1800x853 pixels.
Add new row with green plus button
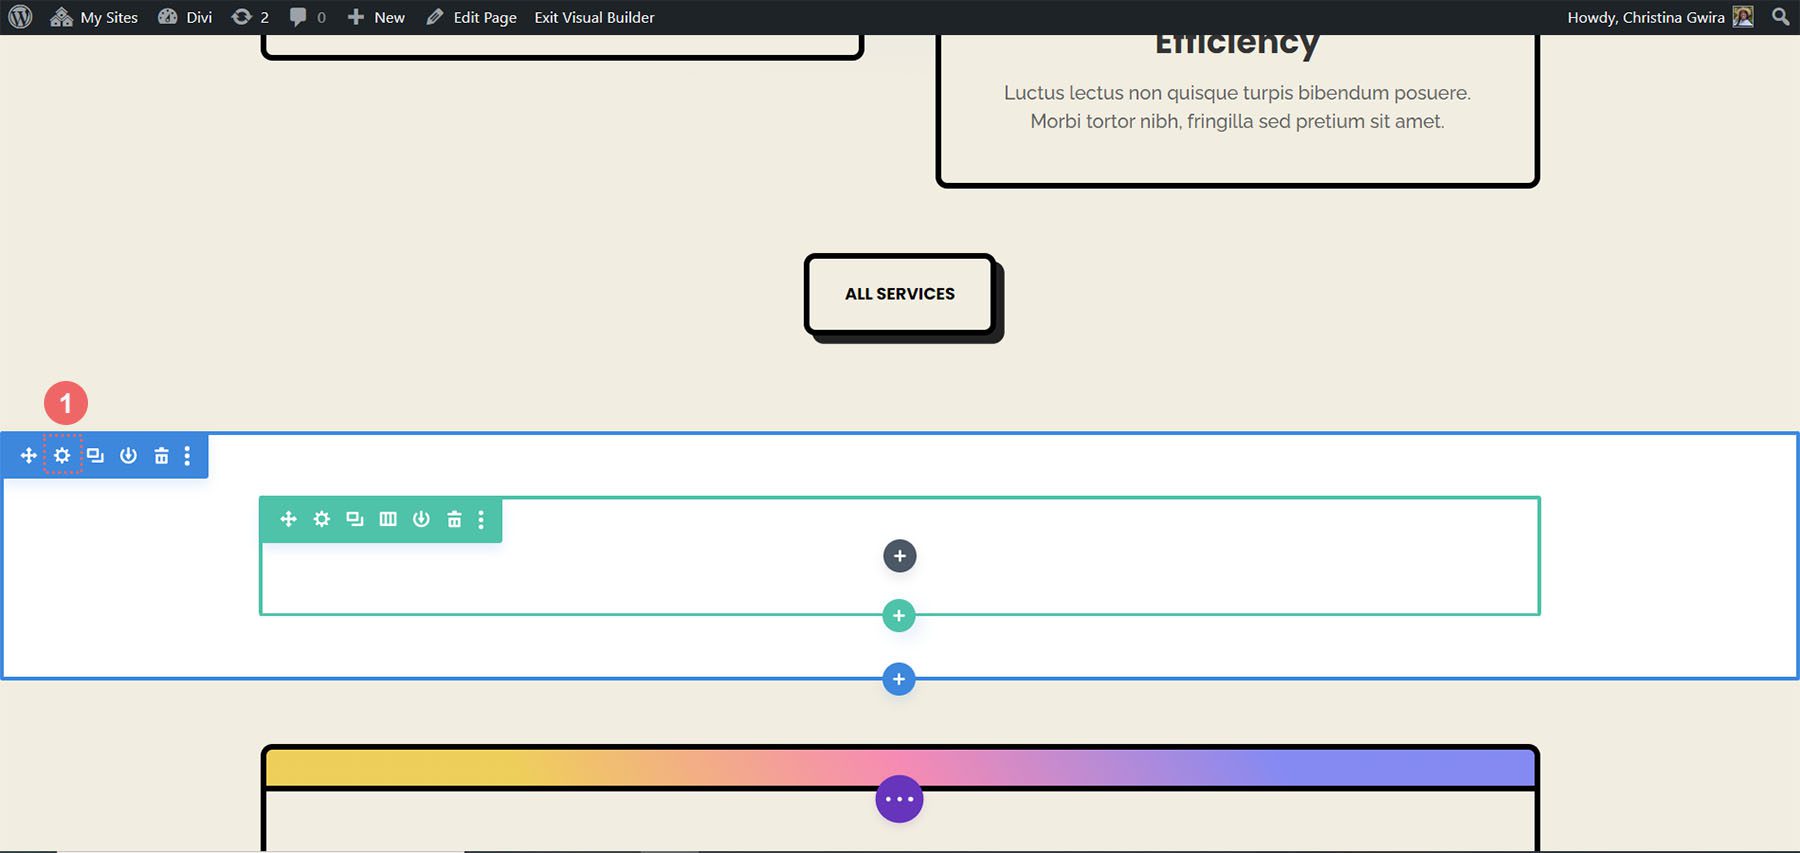(899, 616)
